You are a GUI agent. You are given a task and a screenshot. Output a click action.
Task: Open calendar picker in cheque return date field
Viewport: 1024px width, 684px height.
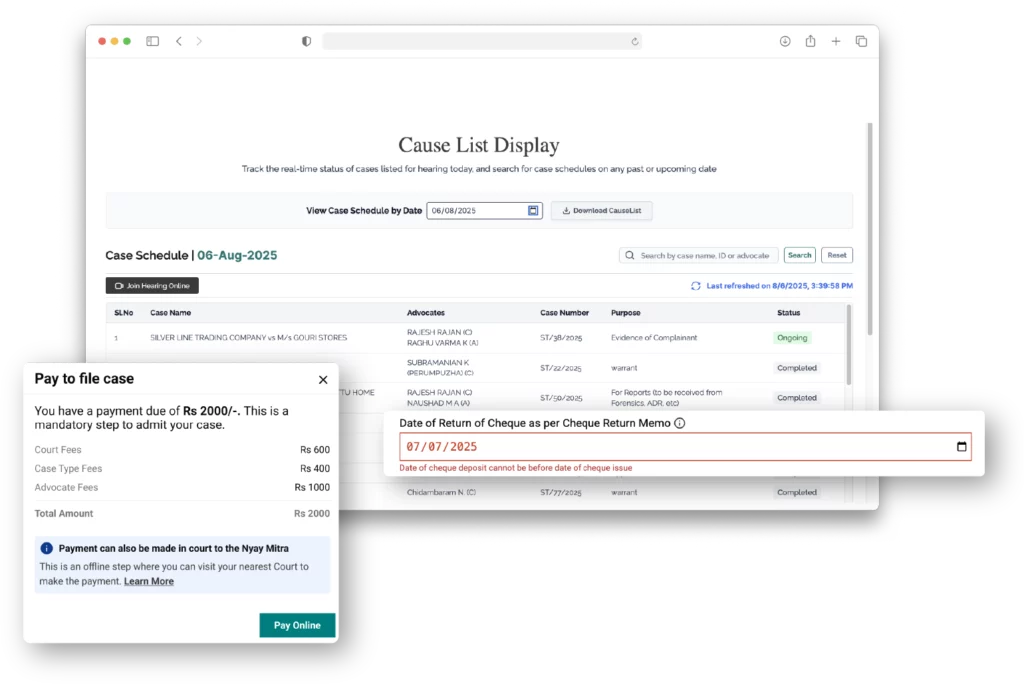click(961, 447)
